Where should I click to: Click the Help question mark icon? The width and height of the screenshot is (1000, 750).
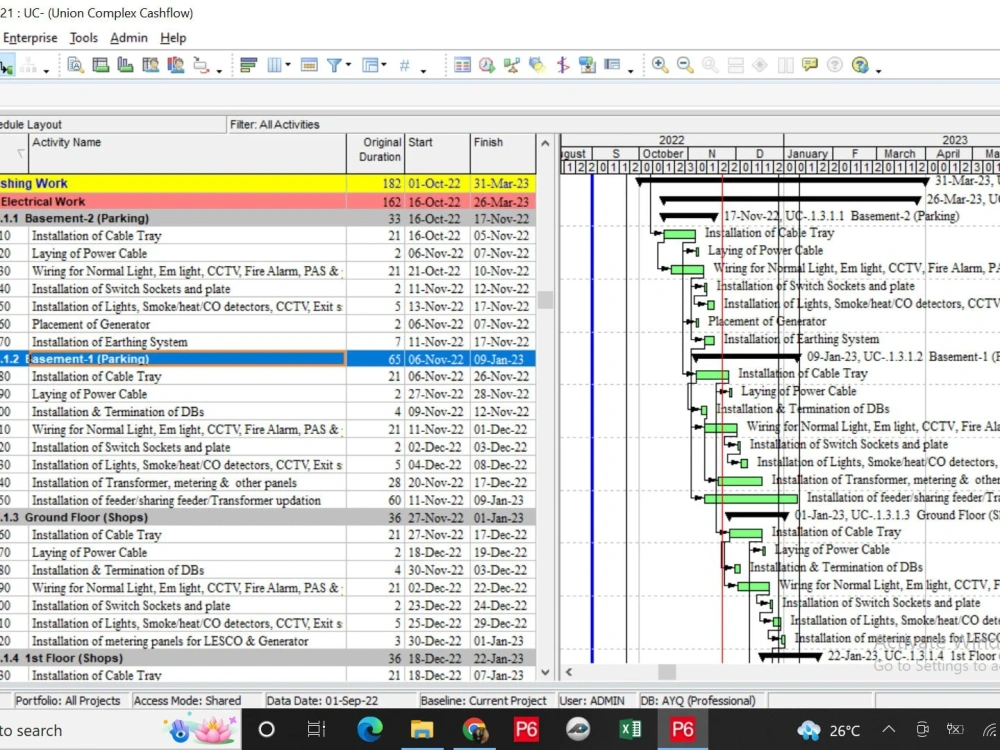coord(835,64)
